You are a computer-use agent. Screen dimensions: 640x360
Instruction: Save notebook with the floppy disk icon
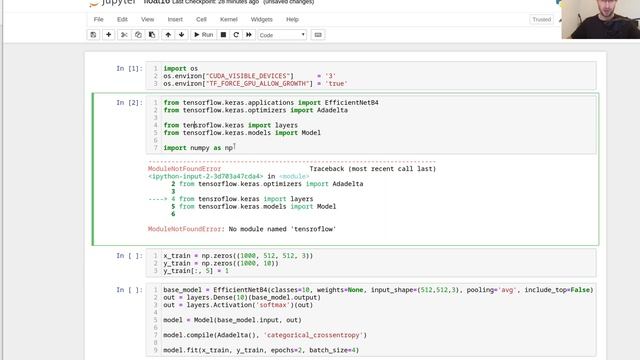(93, 35)
